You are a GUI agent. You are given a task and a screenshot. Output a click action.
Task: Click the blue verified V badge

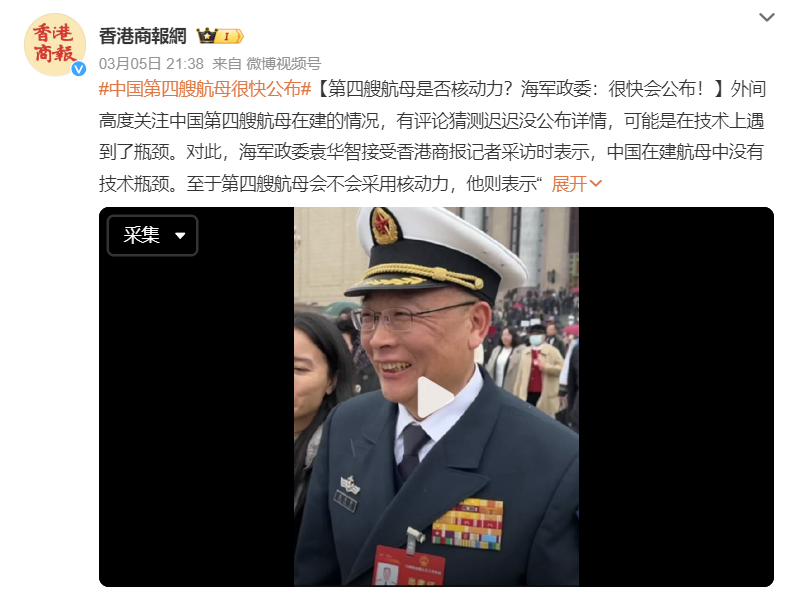(78, 69)
